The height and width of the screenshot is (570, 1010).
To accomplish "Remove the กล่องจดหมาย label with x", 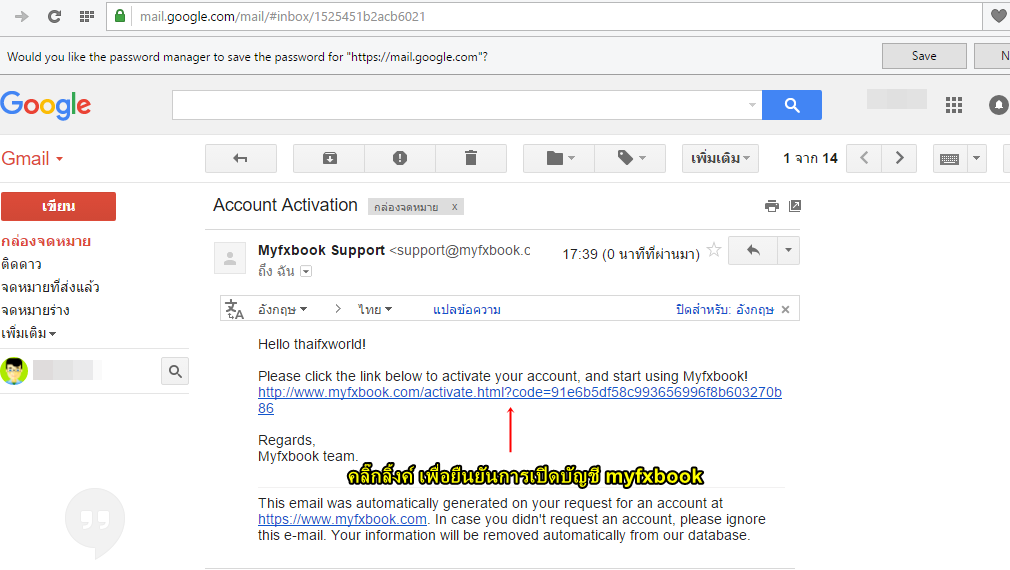I will tap(454, 207).
